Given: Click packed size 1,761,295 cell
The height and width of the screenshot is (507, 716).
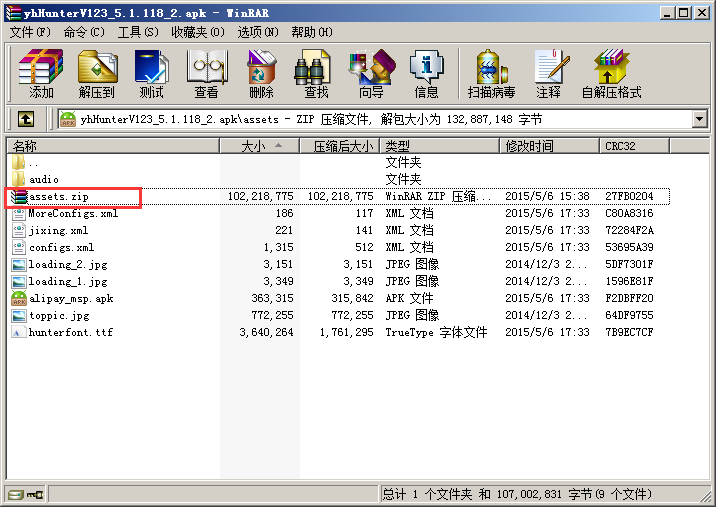Looking at the screenshot, I should click(347, 333).
